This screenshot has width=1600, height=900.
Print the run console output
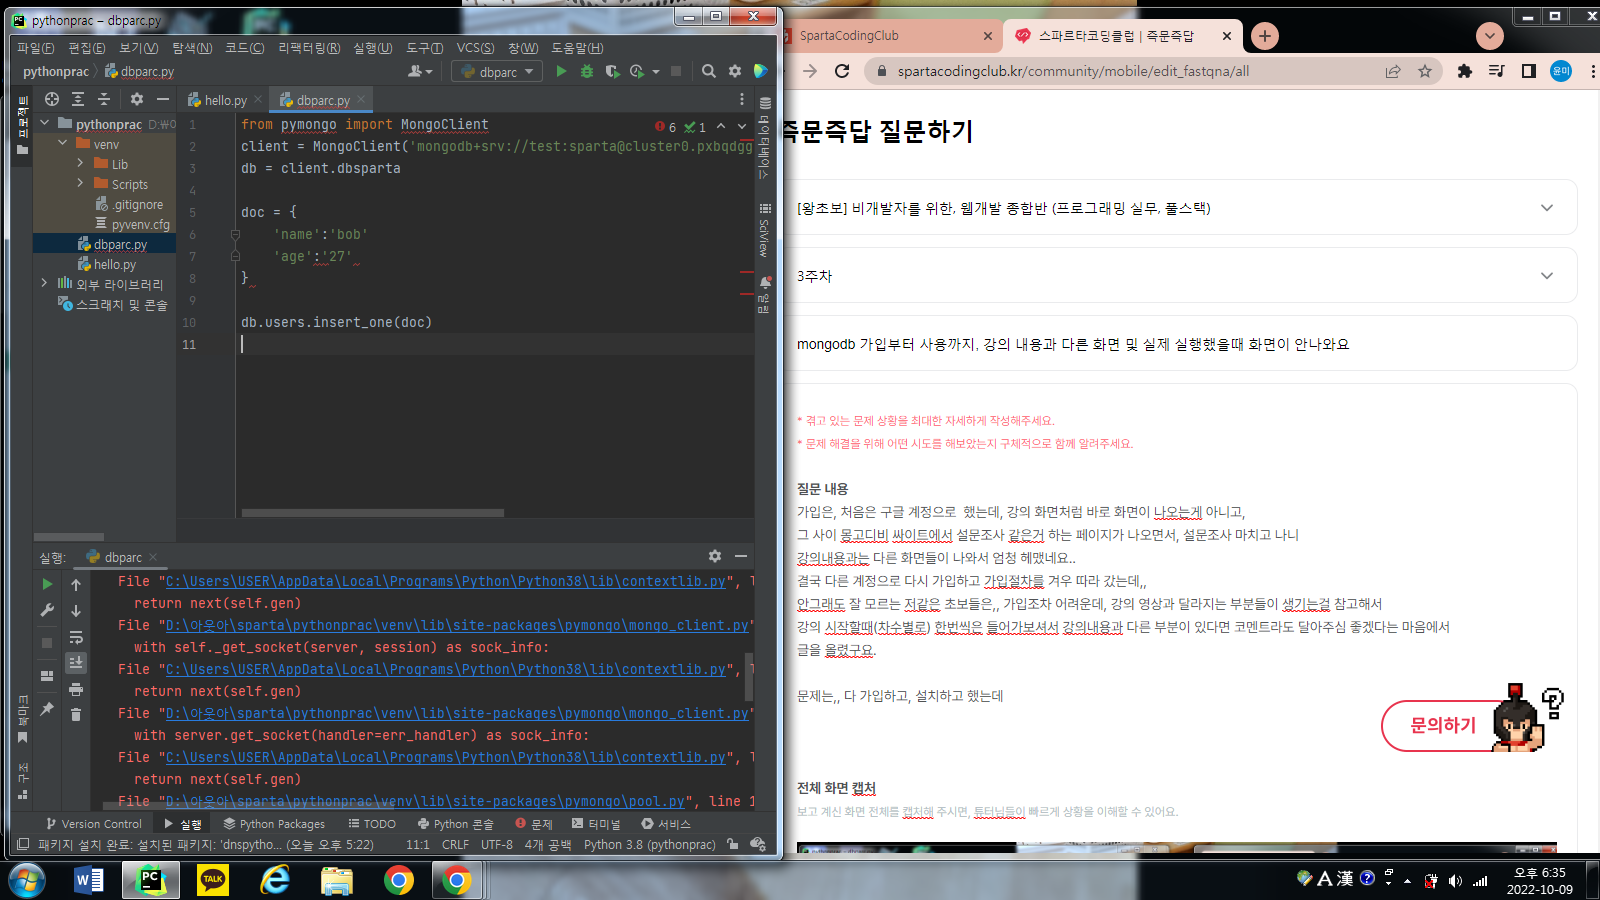tap(76, 689)
